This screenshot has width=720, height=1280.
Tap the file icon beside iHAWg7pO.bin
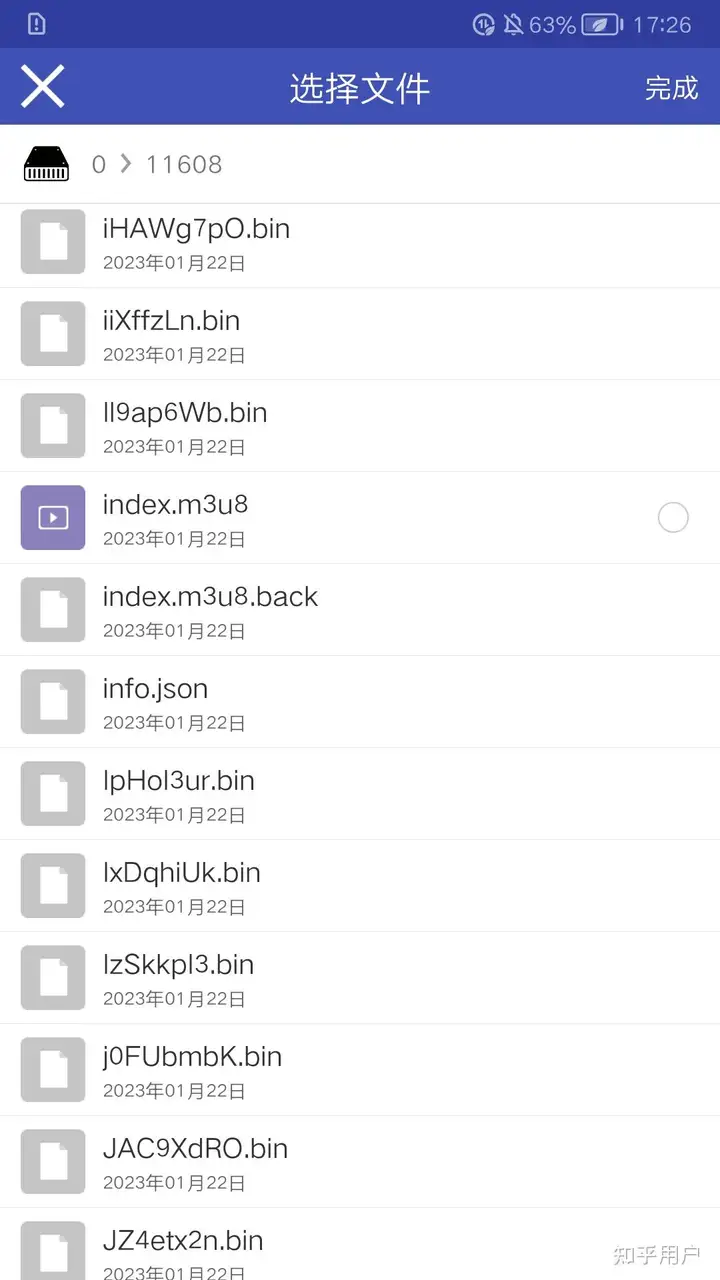(x=53, y=242)
